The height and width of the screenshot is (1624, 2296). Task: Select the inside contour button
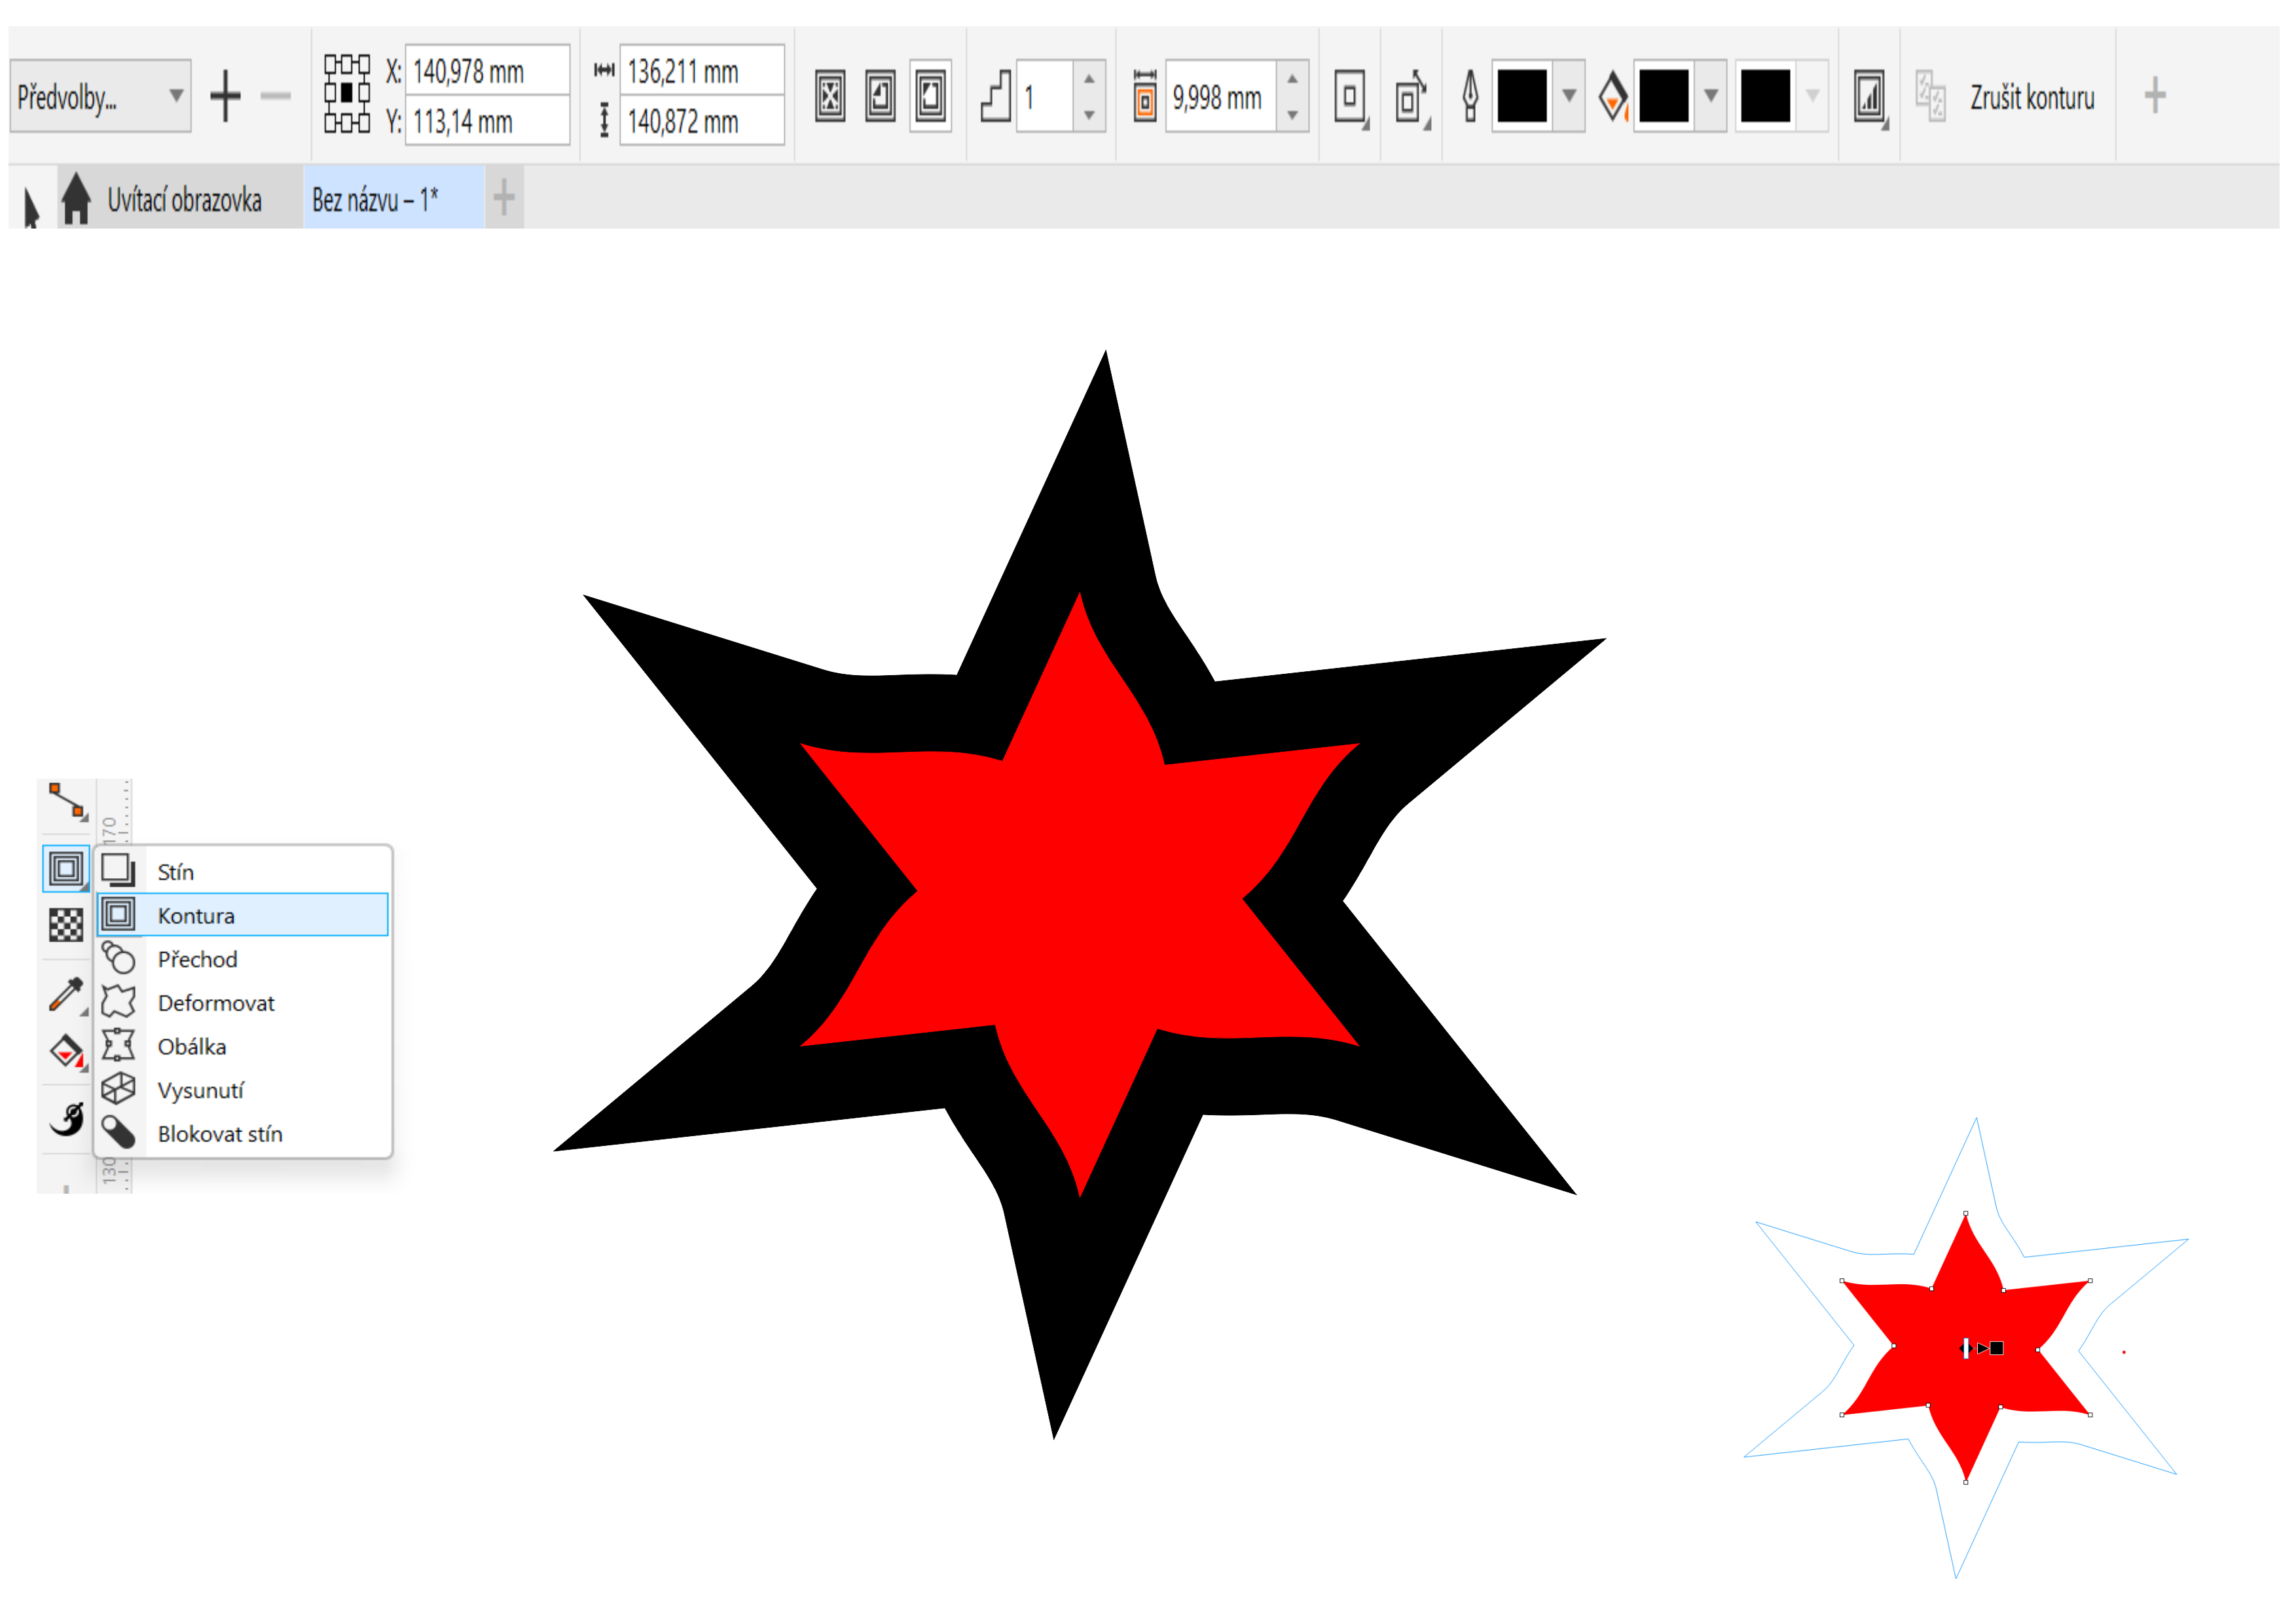pyautogui.click(x=880, y=97)
